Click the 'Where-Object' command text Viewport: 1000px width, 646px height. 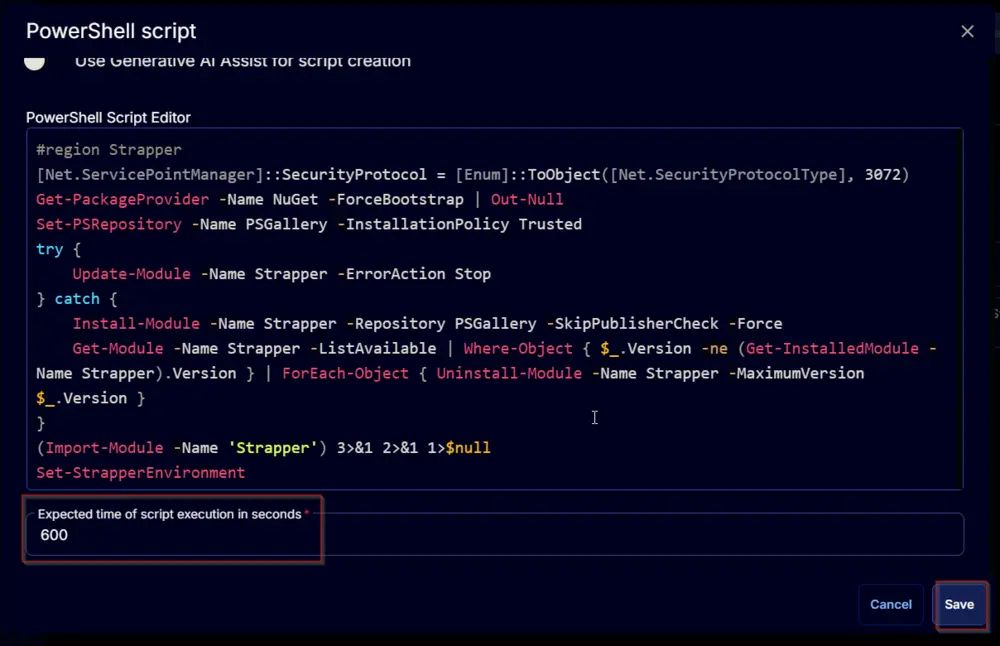(x=518, y=349)
